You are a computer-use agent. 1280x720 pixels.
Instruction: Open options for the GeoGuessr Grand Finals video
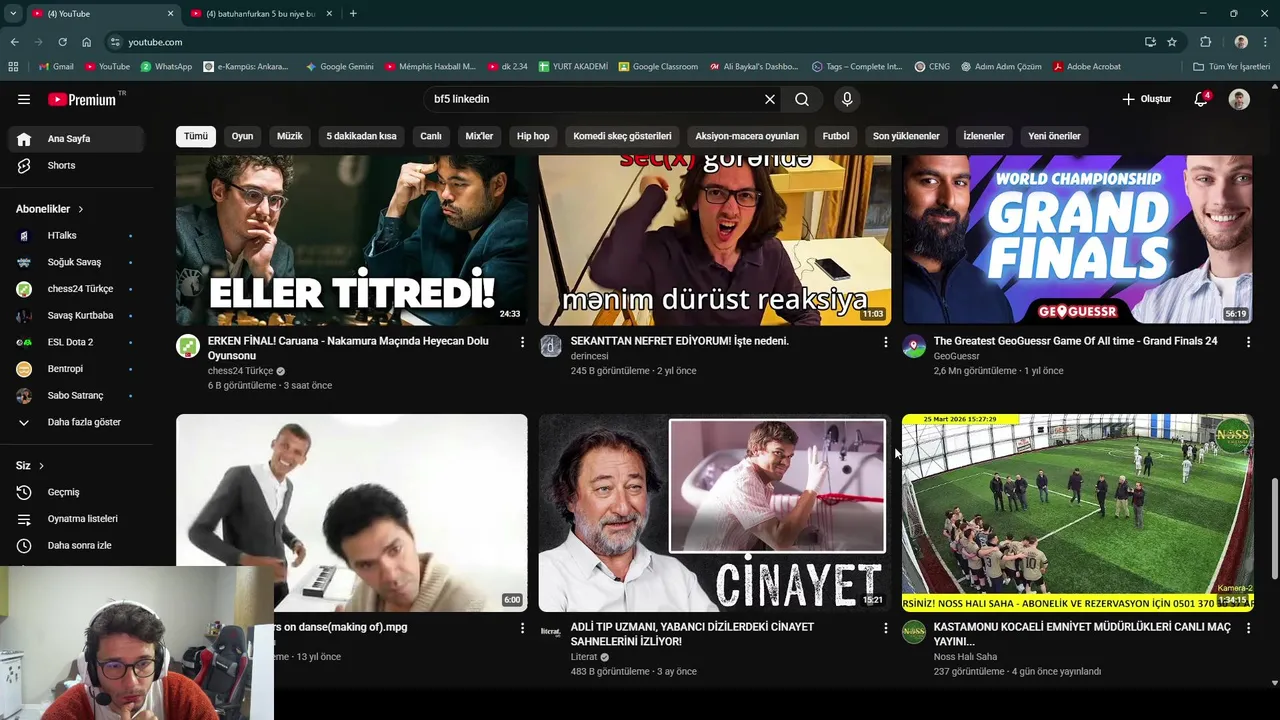point(1248,342)
